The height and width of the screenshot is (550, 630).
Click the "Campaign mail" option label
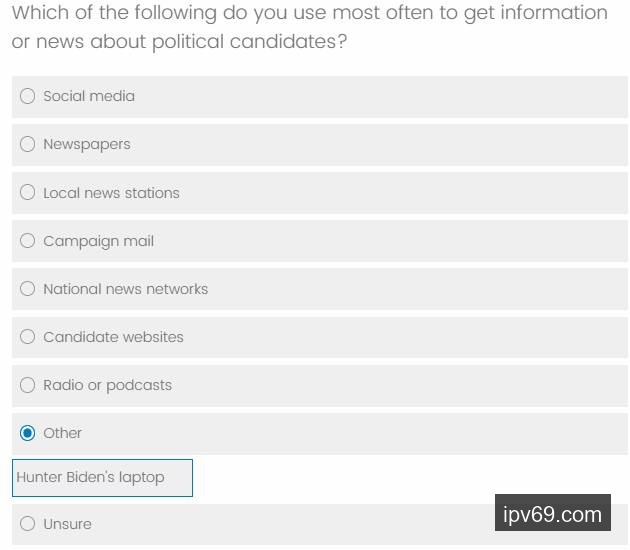point(98,241)
